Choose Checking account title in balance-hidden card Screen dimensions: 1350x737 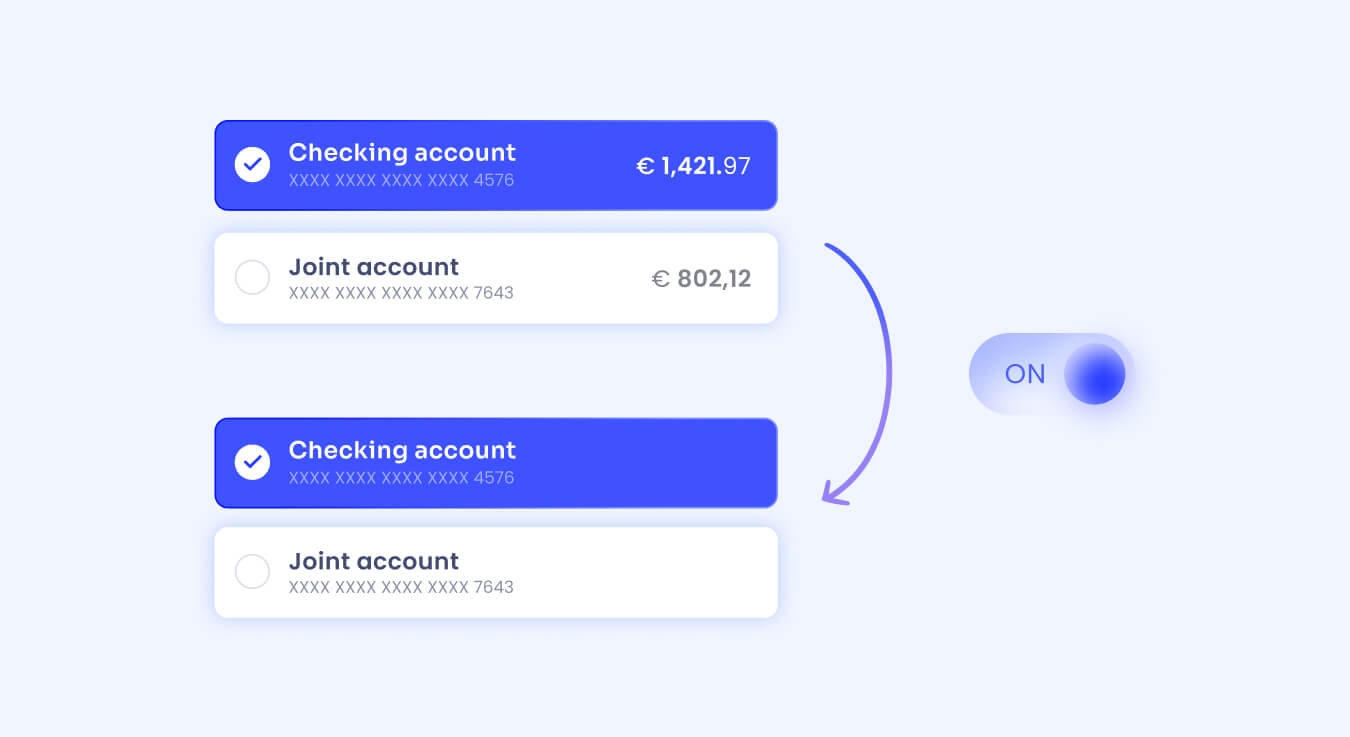(402, 449)
